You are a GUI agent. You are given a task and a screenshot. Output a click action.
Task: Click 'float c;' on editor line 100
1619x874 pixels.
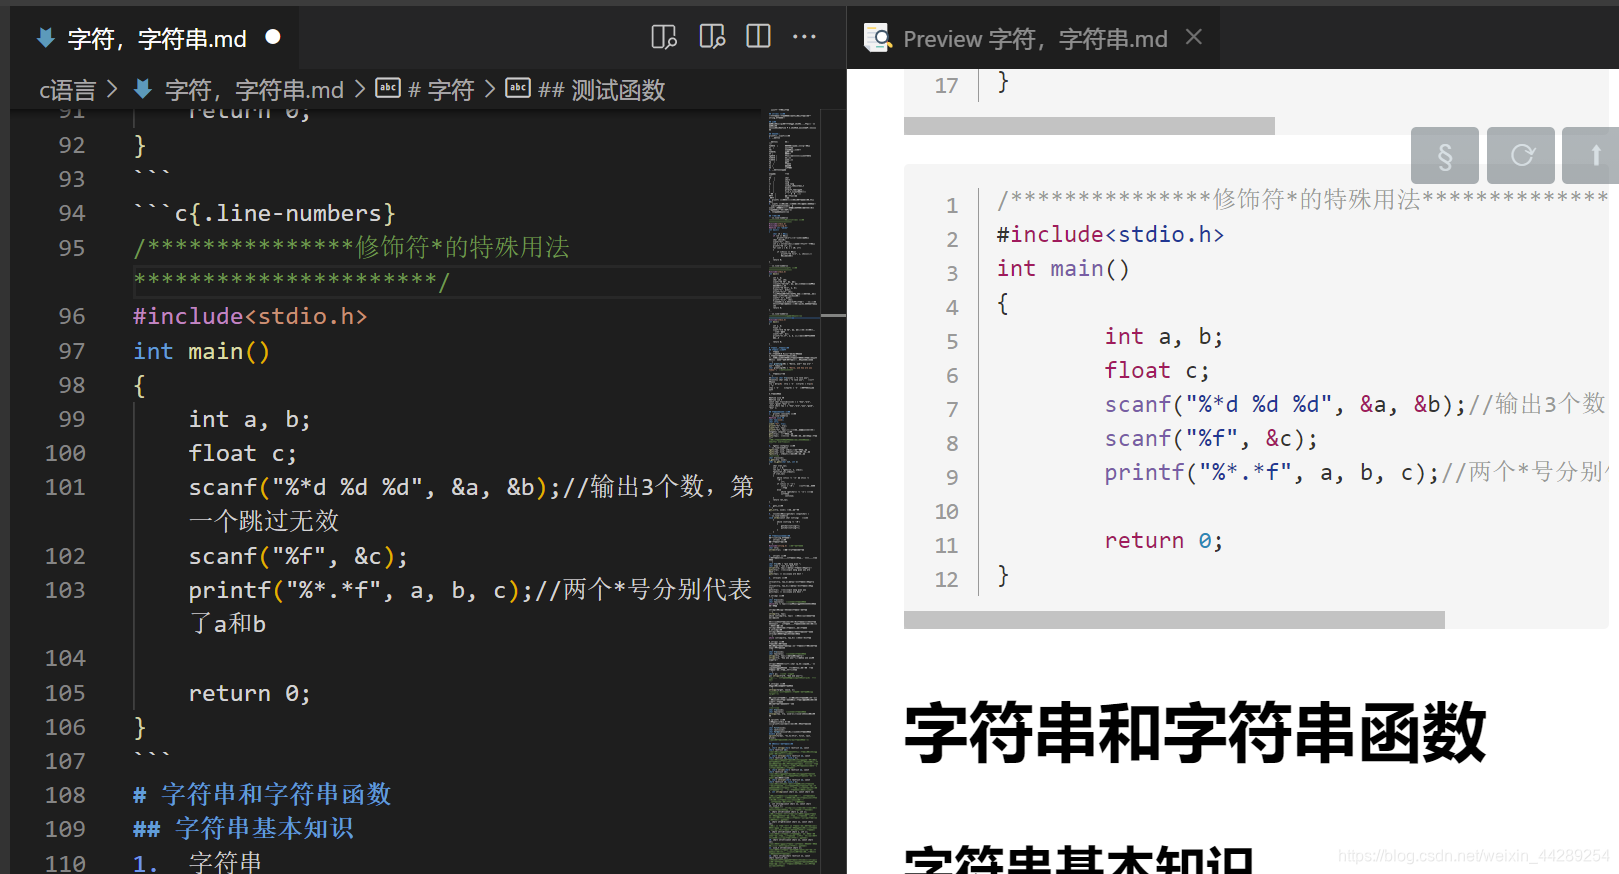(243, 453)
